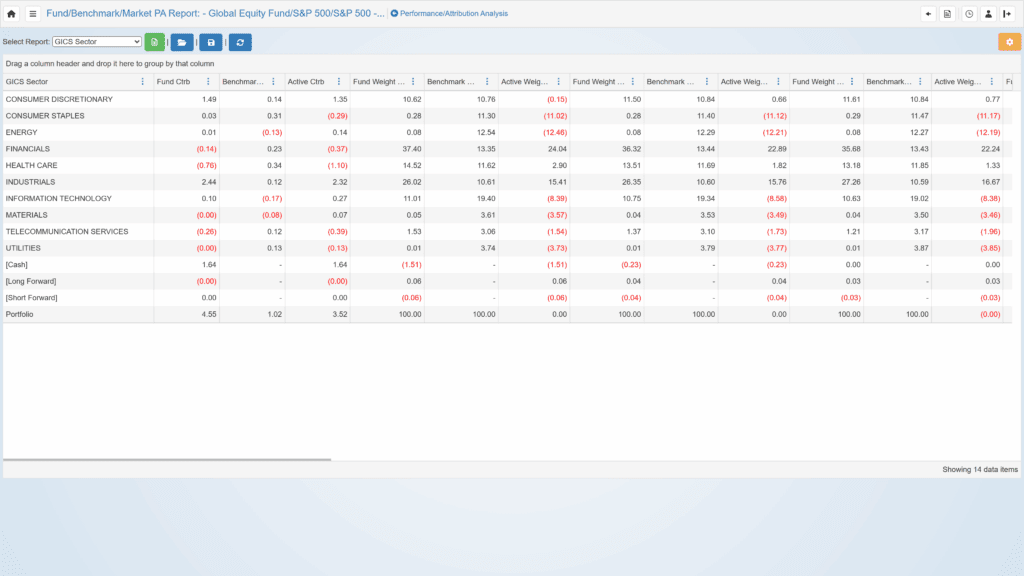This screenshot has width=1024, height=576.
Task: Go to the home page icon
Action: click(12, 14)
